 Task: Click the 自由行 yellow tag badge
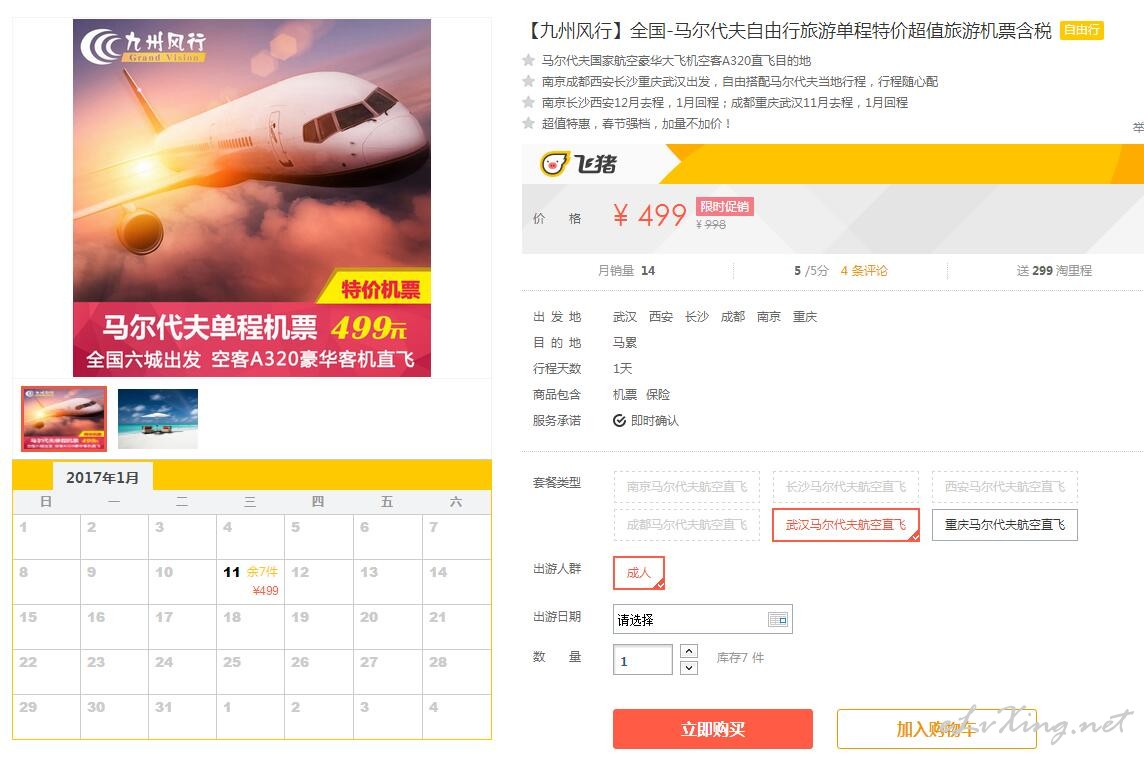pyautogui.click(x=1081, y=30)
